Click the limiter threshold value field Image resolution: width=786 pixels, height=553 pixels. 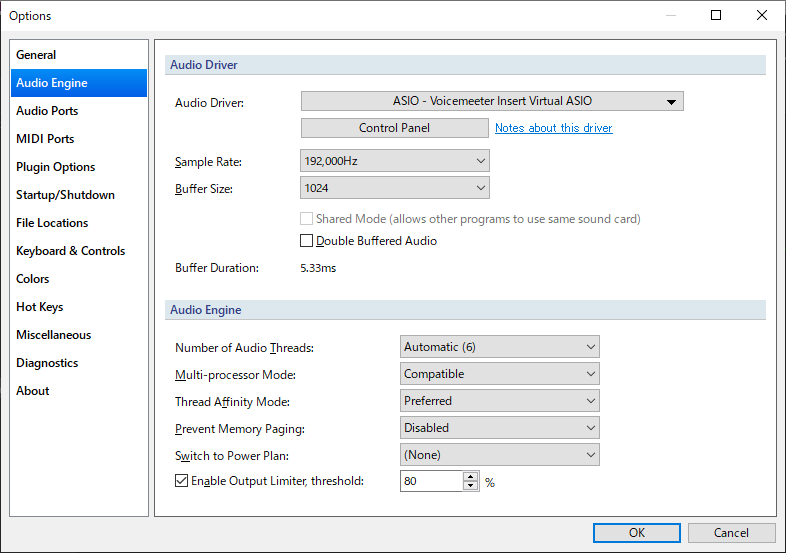click(x=430, y=481)
